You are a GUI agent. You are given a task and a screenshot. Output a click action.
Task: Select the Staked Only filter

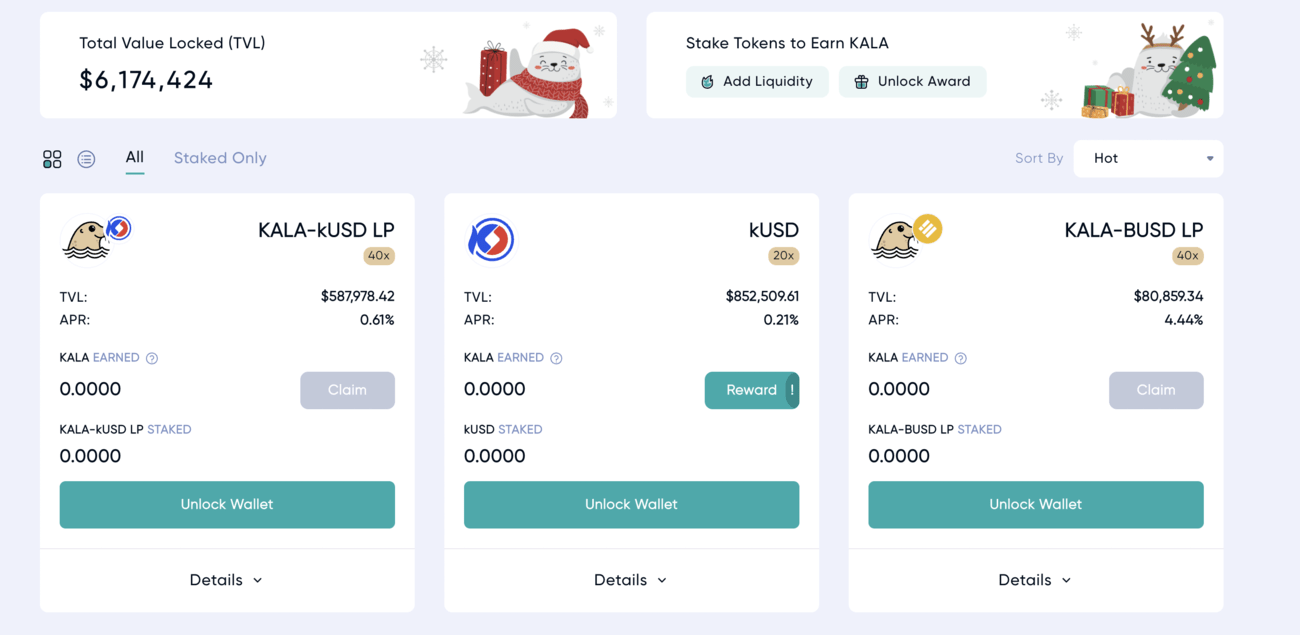point(220,158)
